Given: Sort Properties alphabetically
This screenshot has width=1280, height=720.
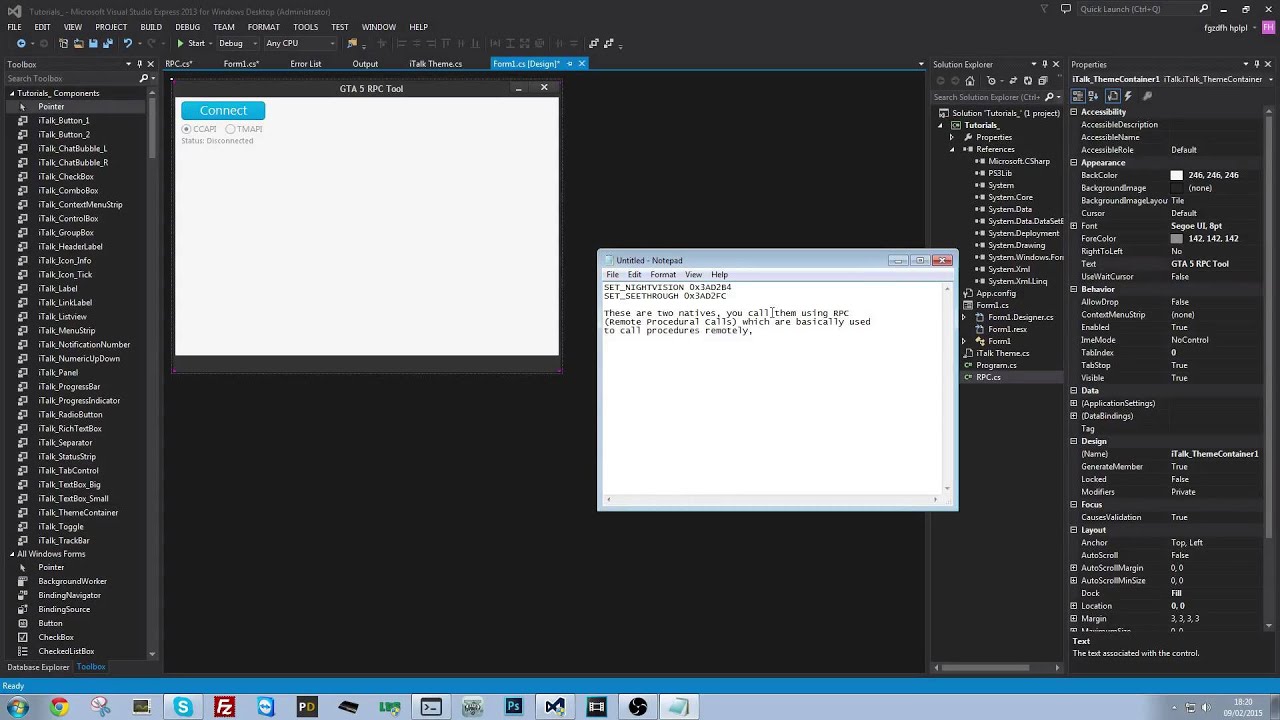Looking at the screenshot, I should (x=1092, y=96).
